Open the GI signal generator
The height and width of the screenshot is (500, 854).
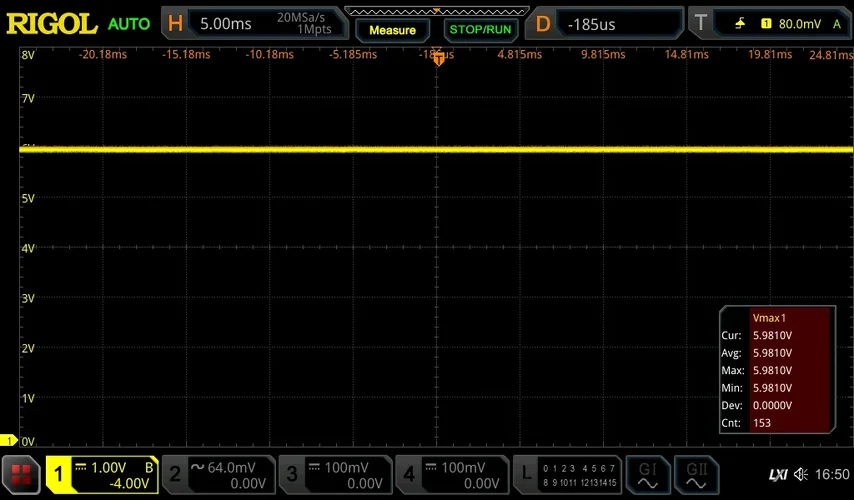[x=647, y=474]
